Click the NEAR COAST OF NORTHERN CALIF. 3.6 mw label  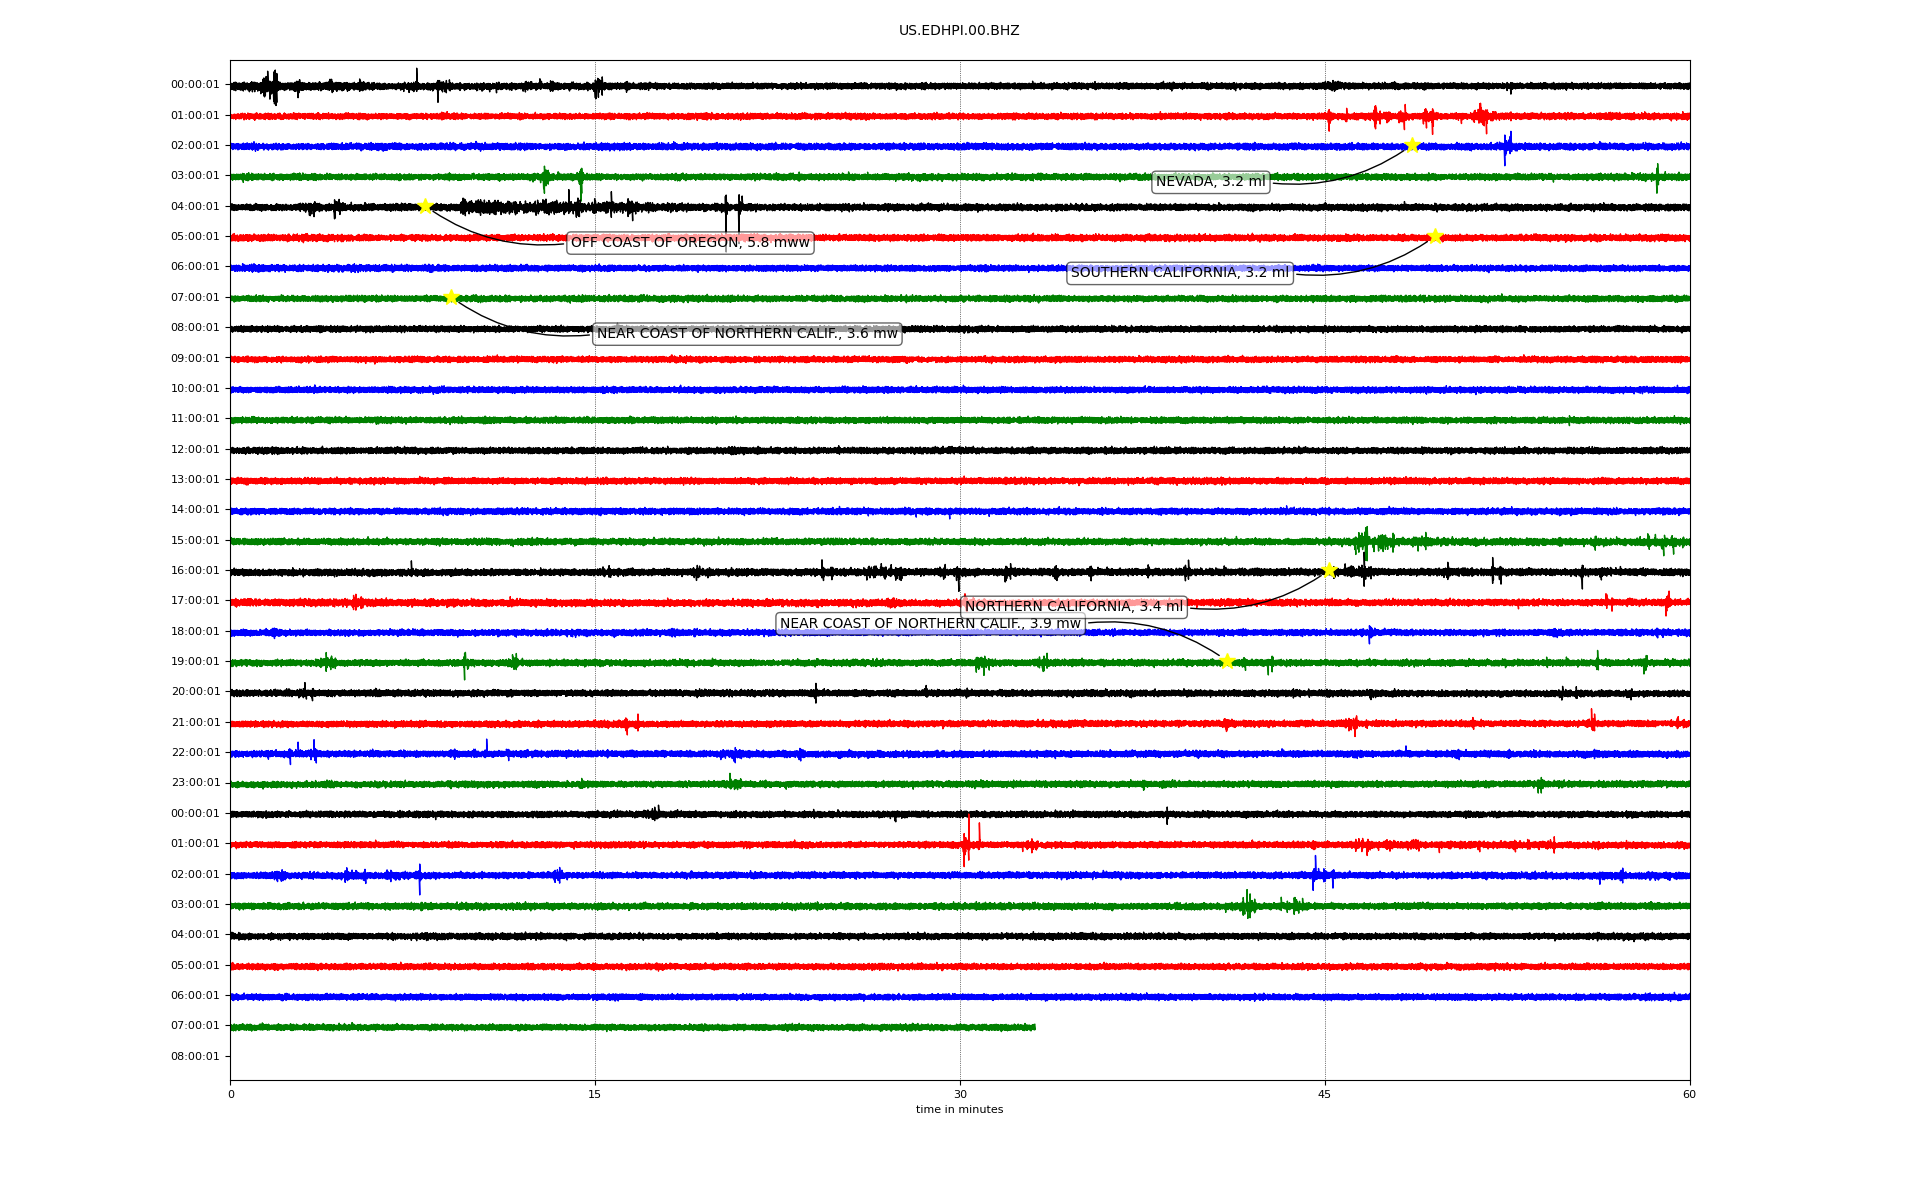[747, 334]
